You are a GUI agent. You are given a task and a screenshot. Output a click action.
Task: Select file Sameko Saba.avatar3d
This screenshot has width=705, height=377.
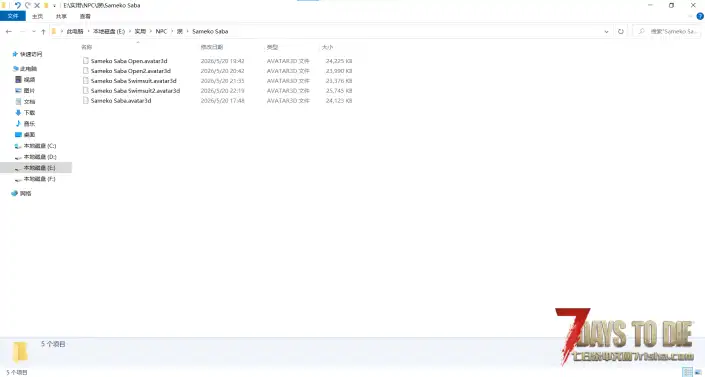point(121,101)
